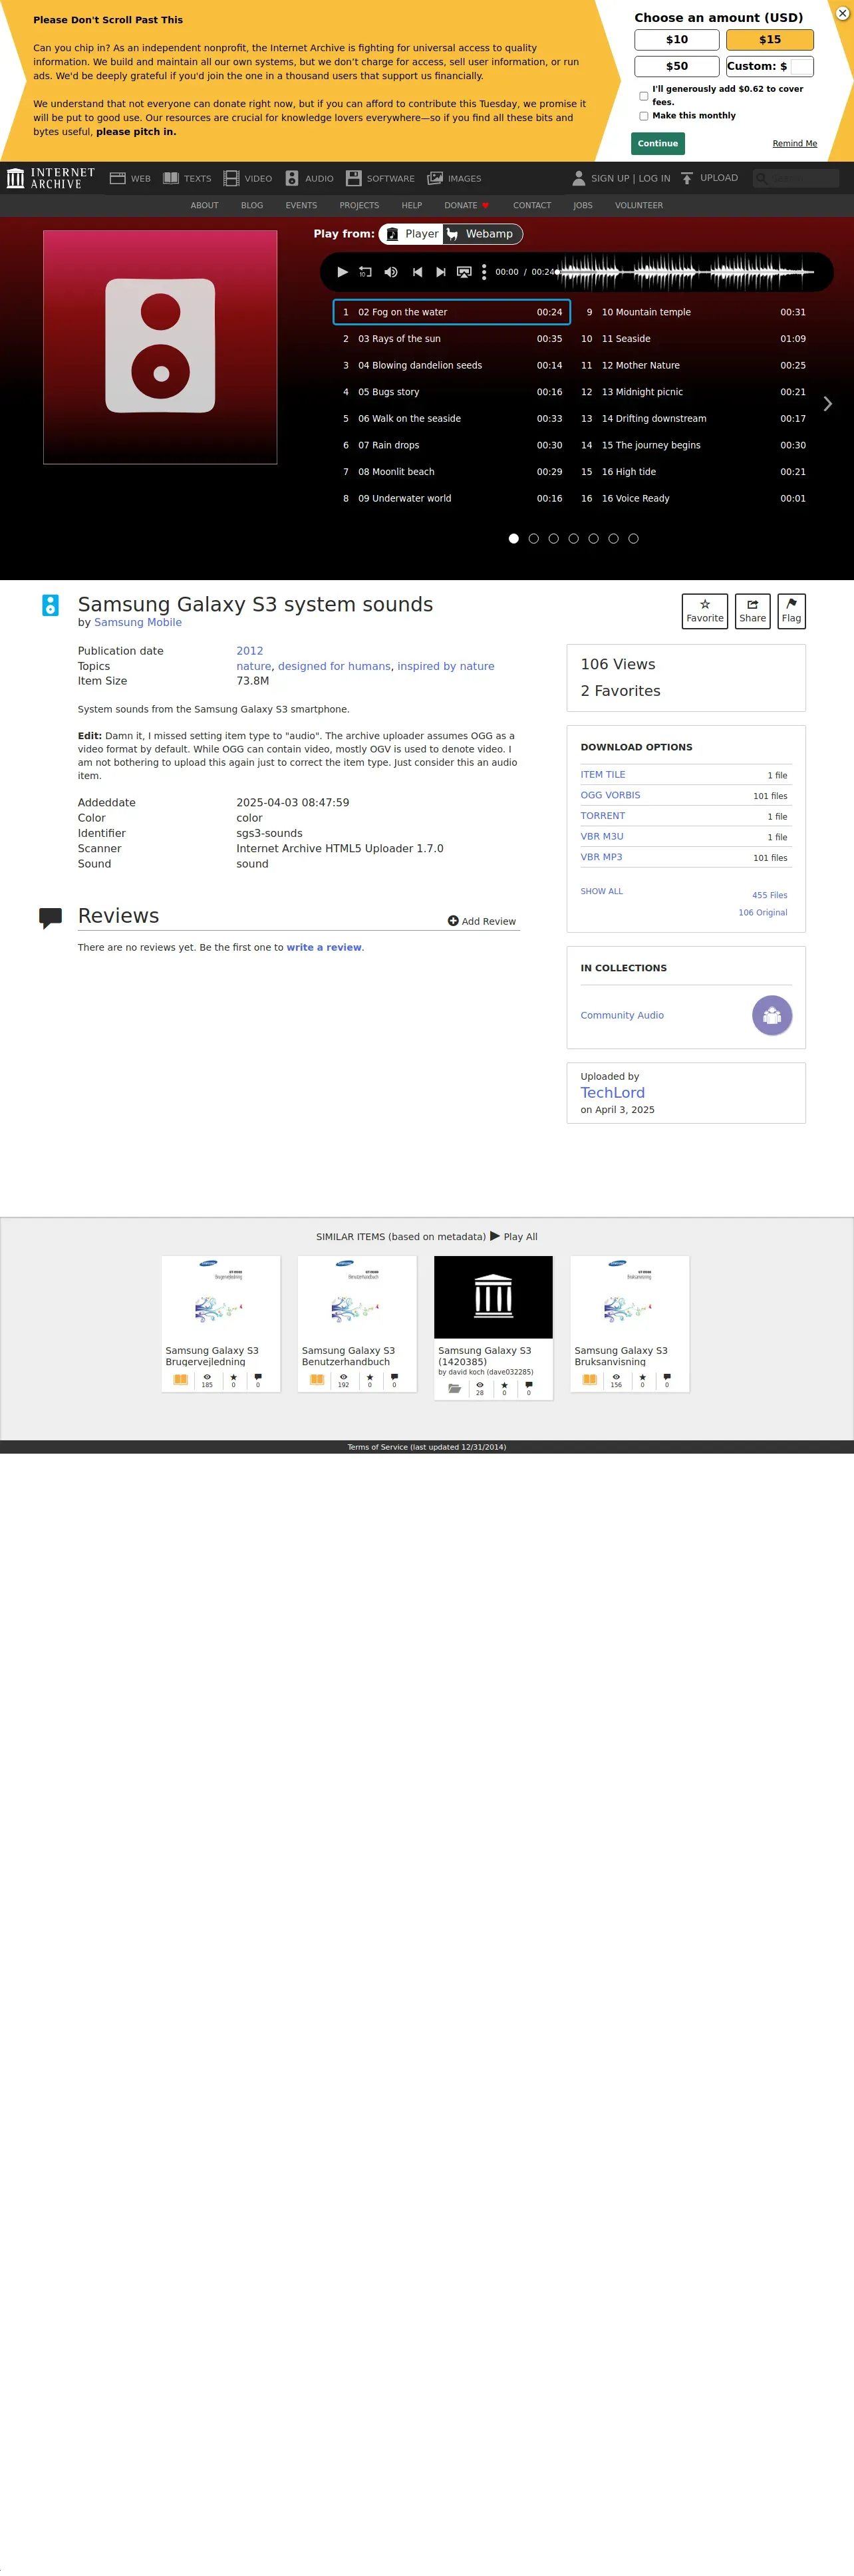This screenshot has width=854, height=2576.
Task: Rewind ten seconds
Action: [366, 272]
